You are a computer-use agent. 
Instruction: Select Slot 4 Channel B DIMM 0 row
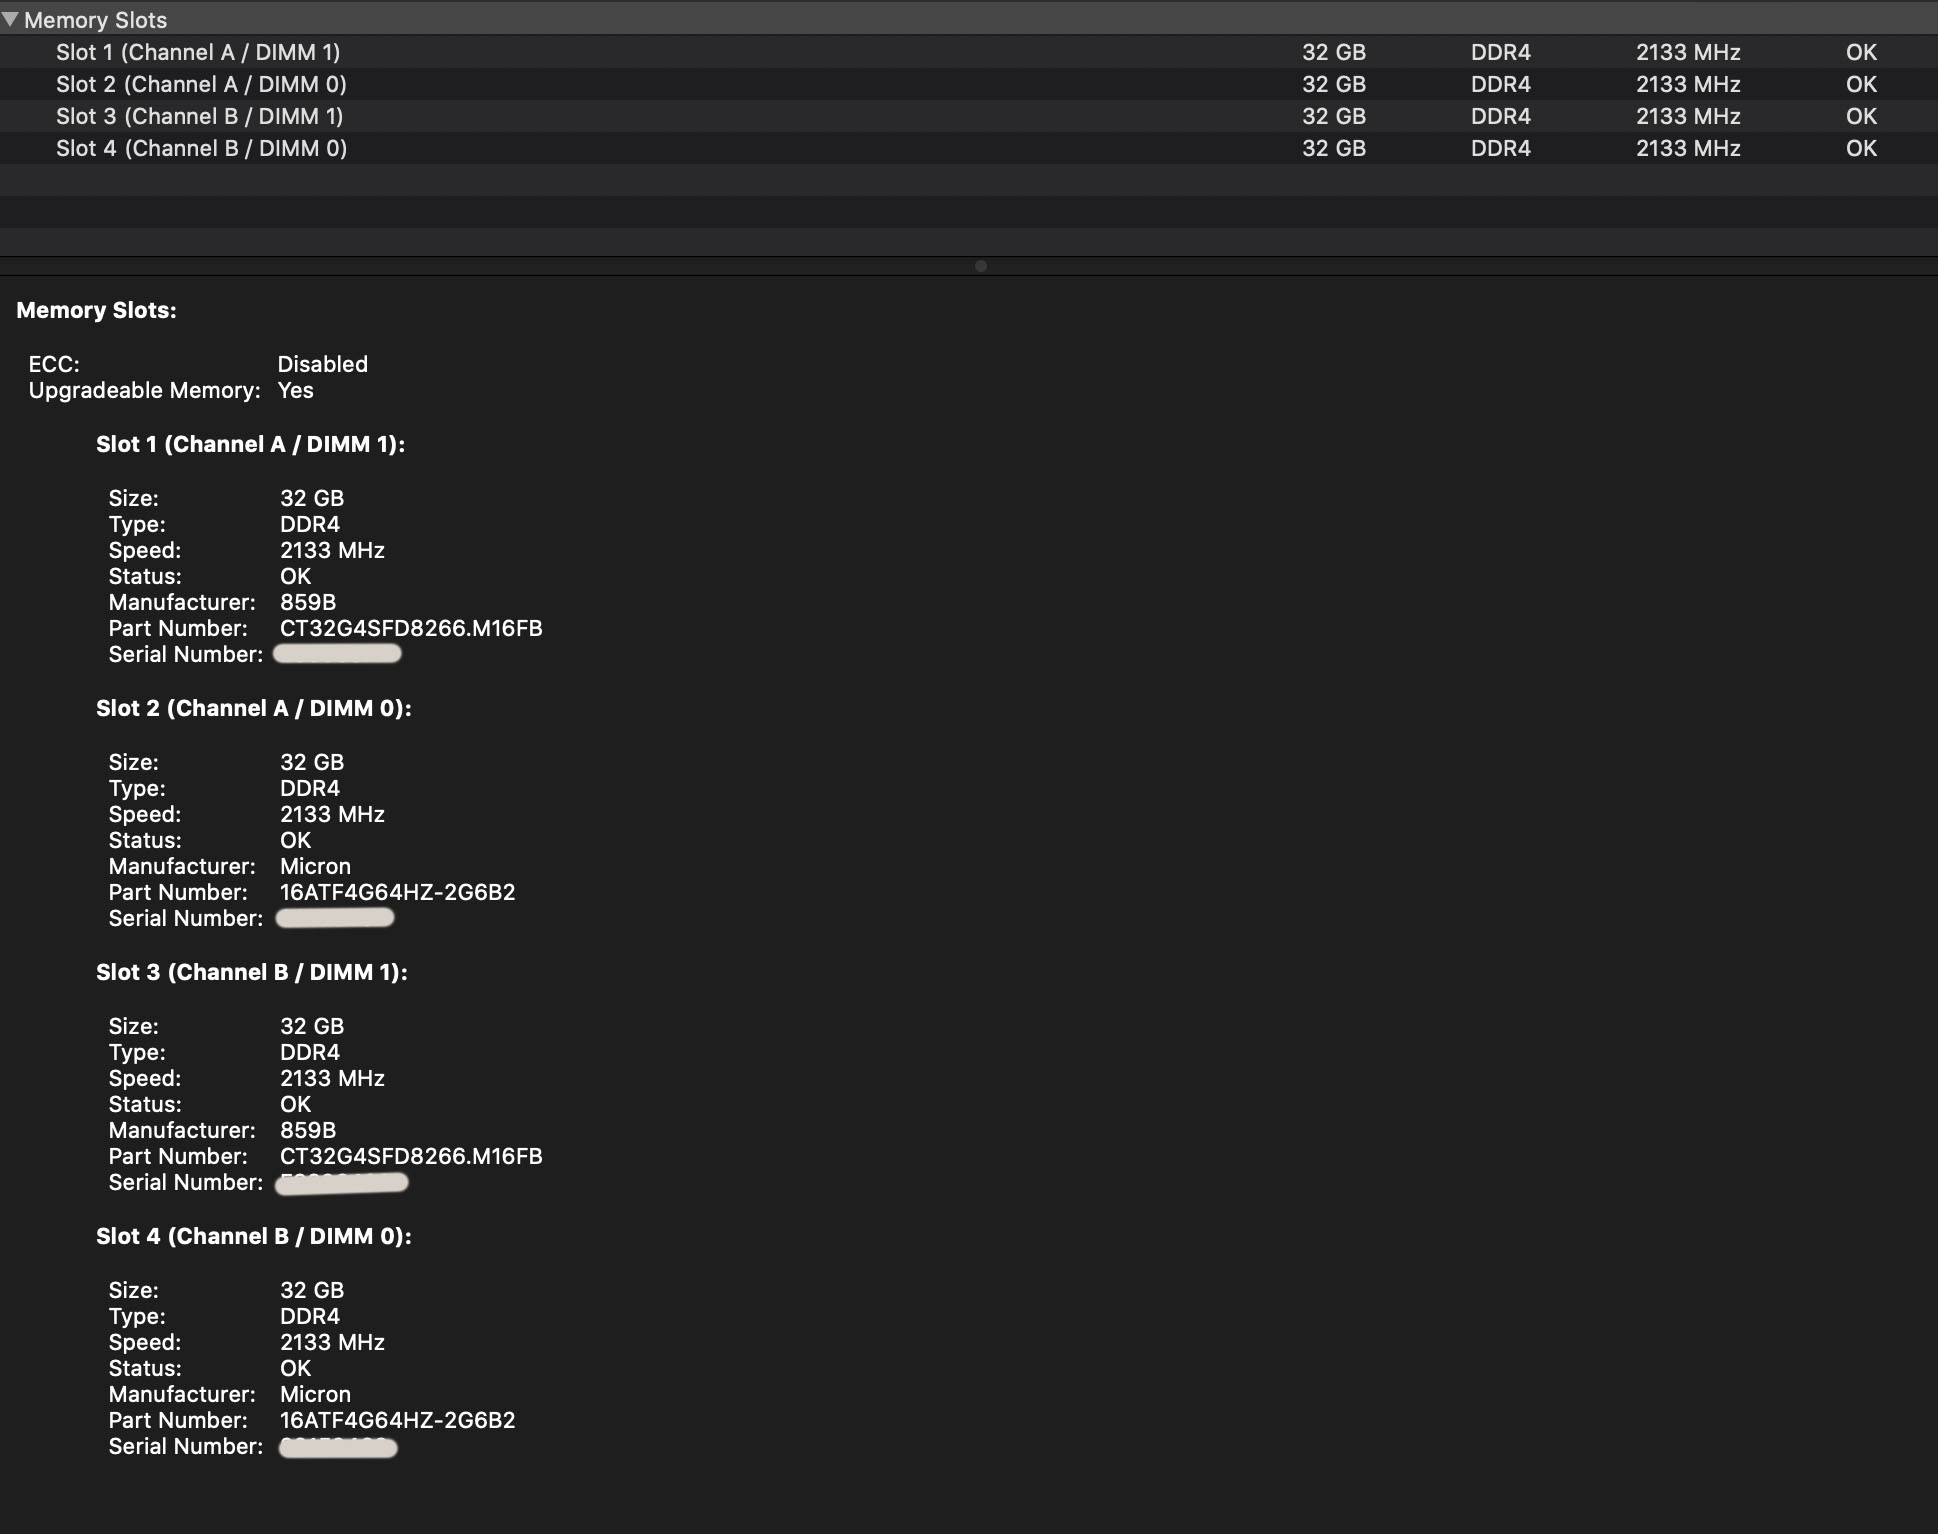201,148
